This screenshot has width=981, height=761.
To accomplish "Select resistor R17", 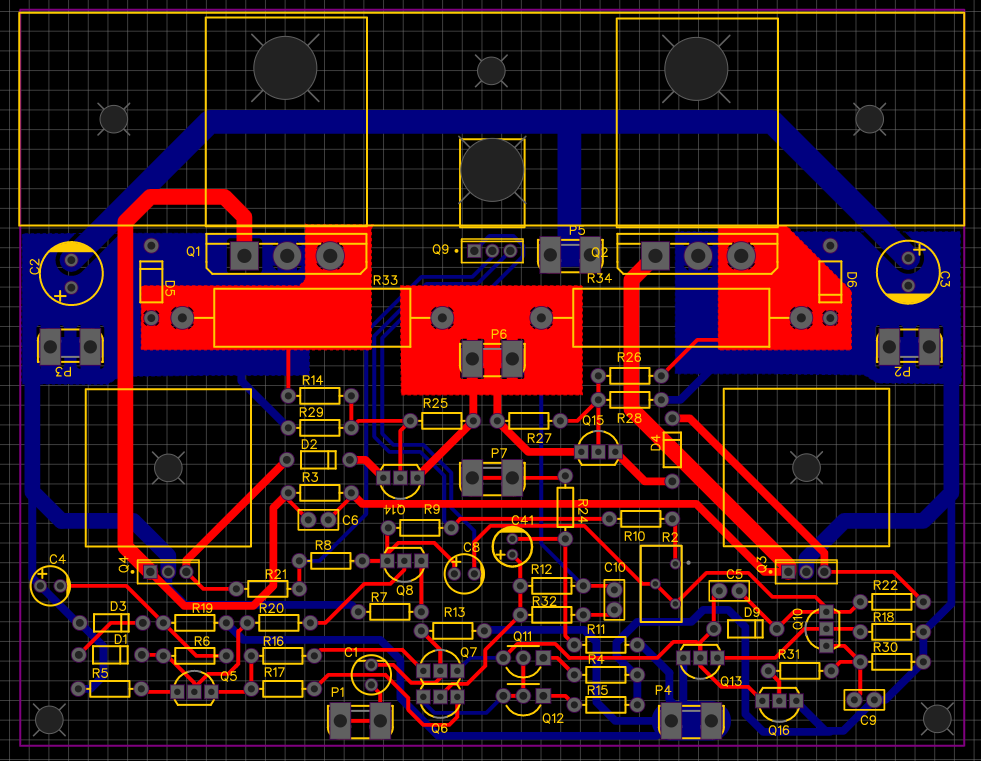I will 283,688.
